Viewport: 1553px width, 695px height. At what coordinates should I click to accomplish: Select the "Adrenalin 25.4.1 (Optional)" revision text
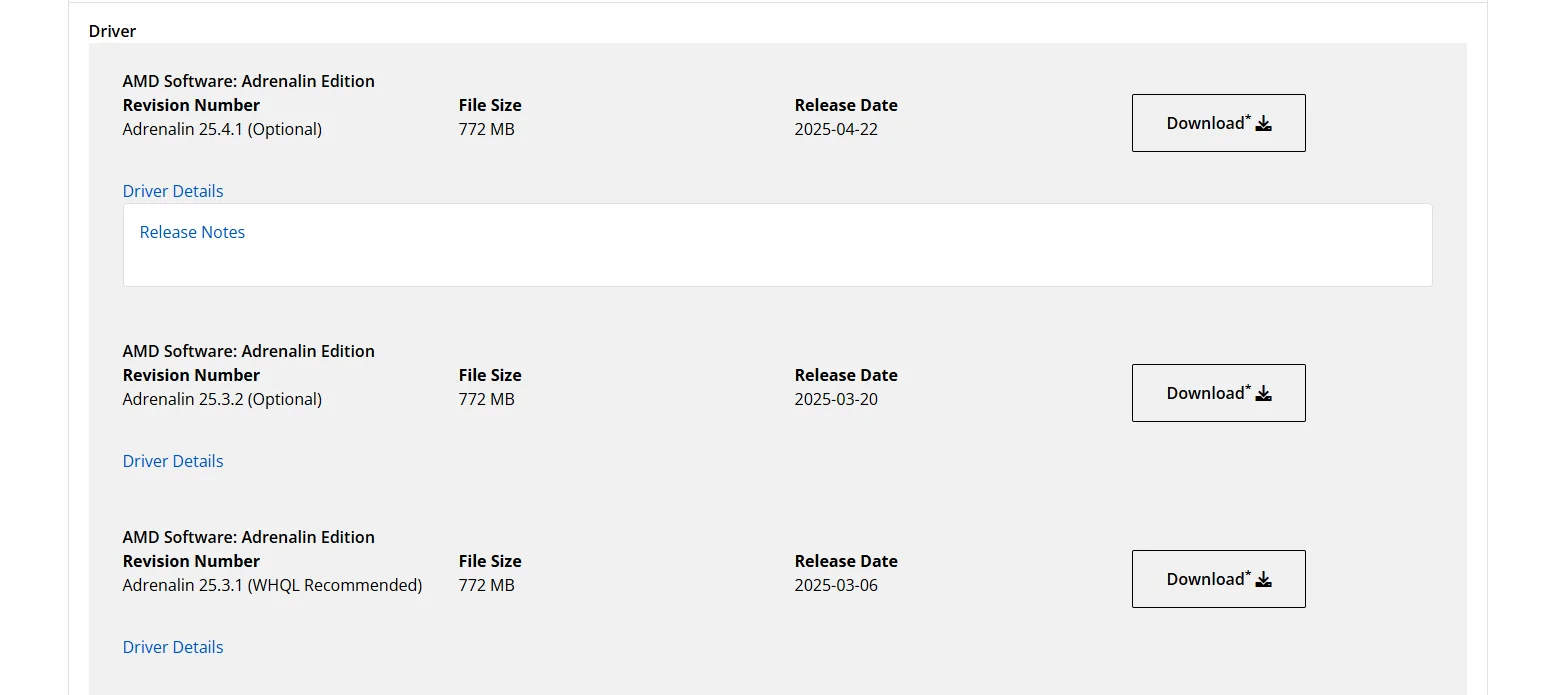(x=222, y=129)
